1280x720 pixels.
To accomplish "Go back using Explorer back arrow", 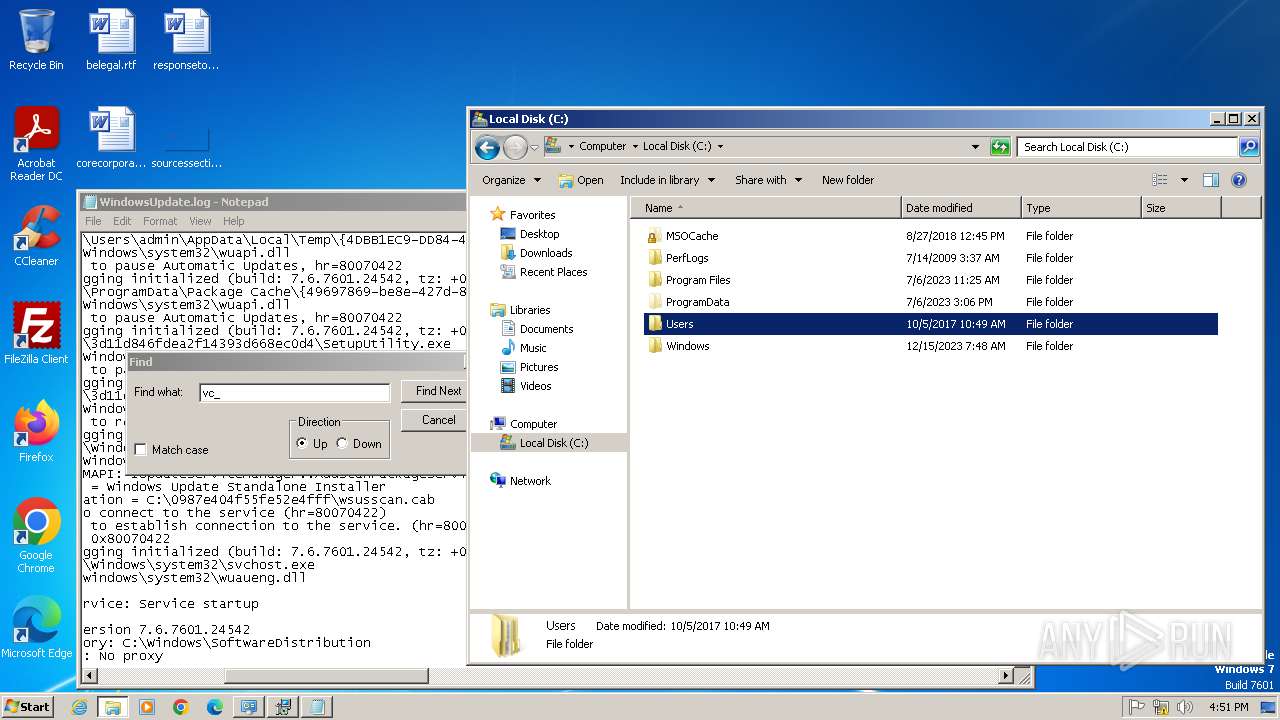I will [x=487, y=147].
